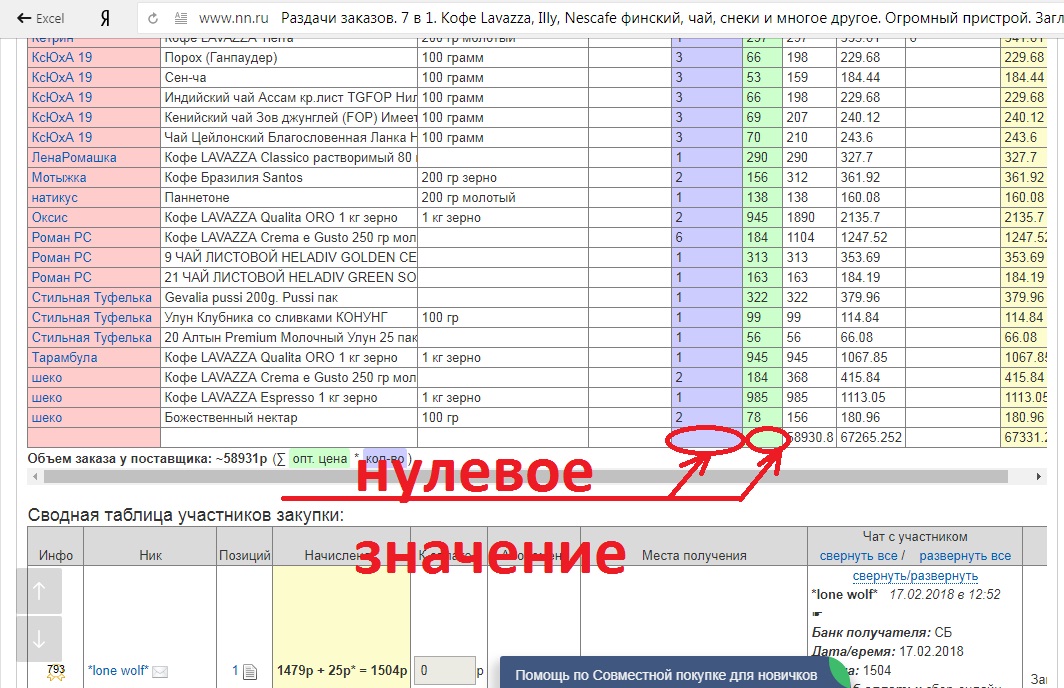1064x688 pixels.
Task: Click the green "опт. цена" legend label
Action: point(319,459)
